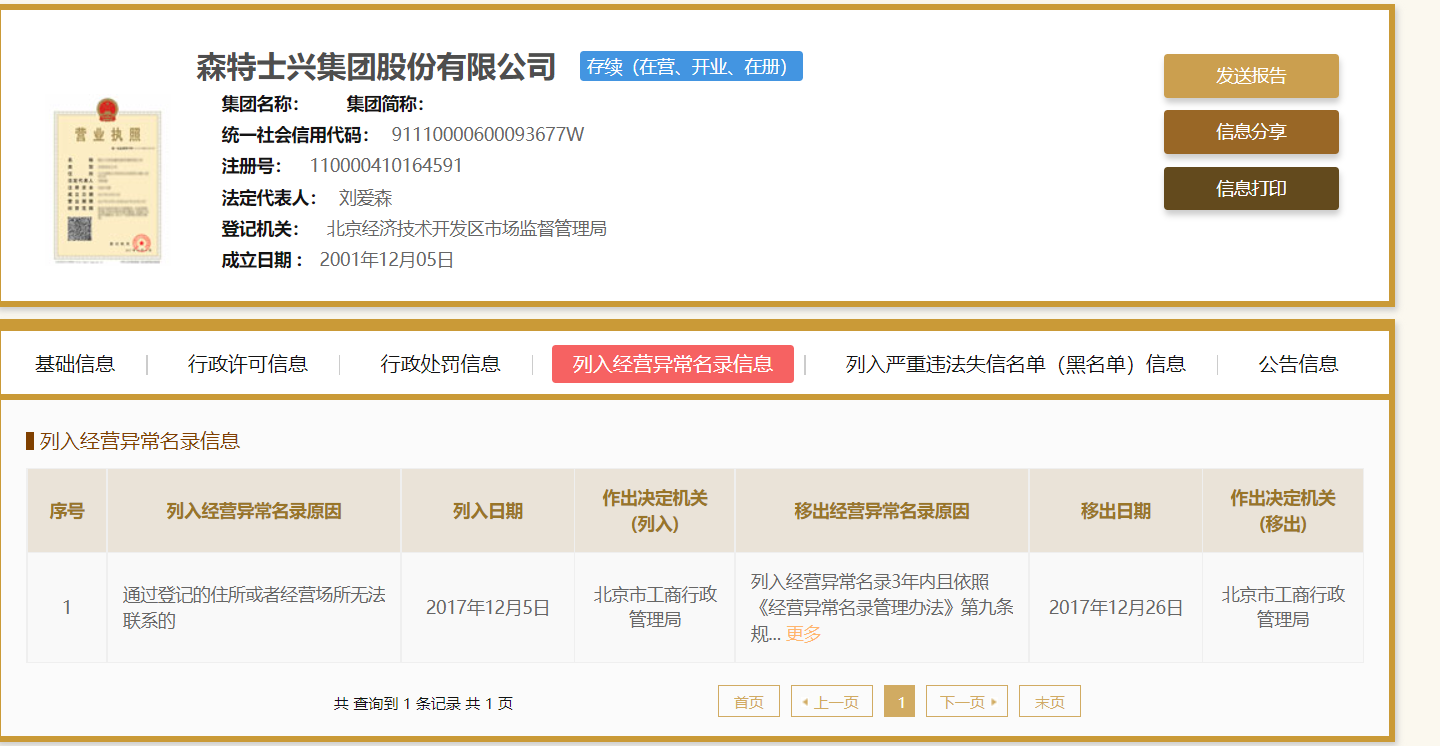This screenshot has height=746, width=1440.
Task: Switch to the 公告信息 tab
Action: [1298, 364]
